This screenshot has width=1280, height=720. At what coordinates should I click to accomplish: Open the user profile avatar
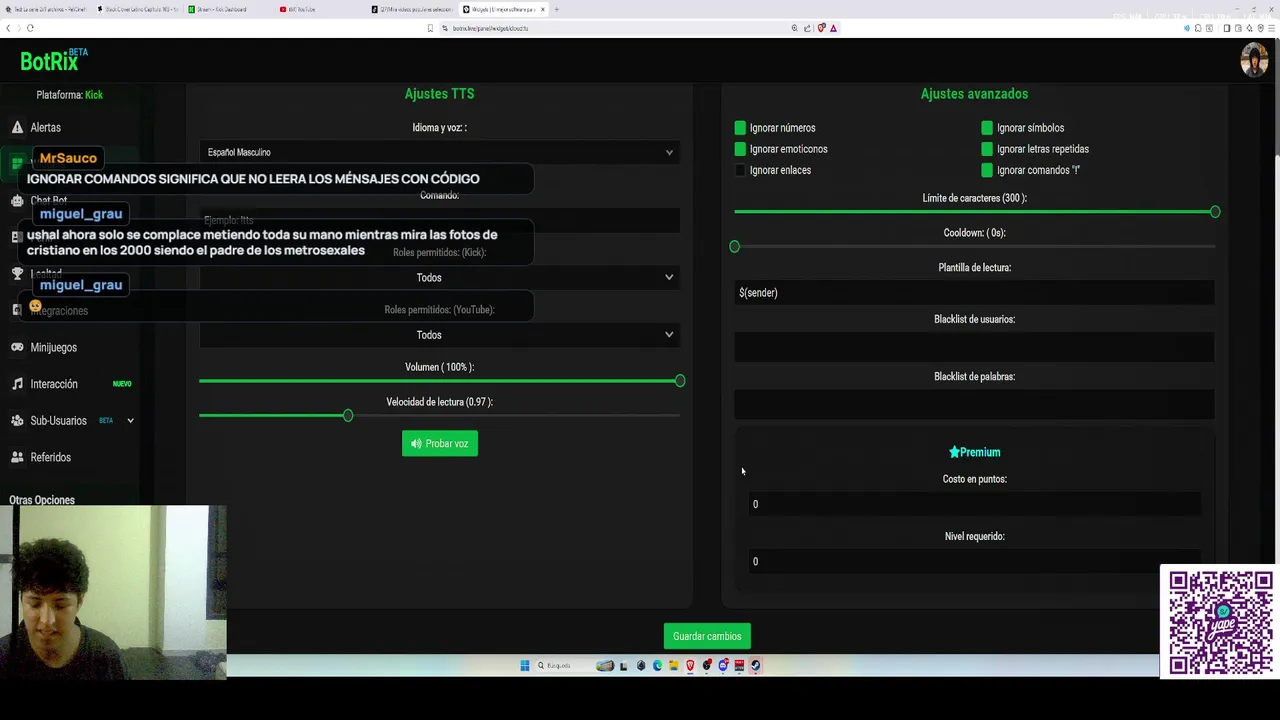tap(1254, 60)
